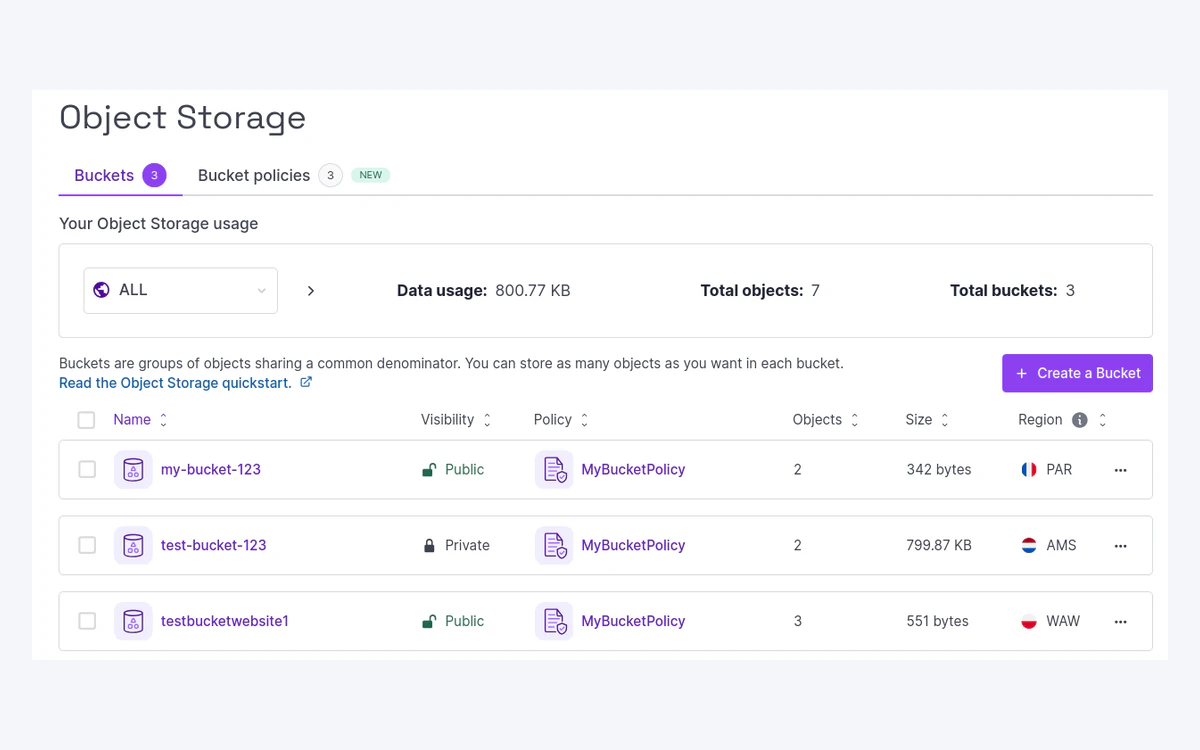The height and width of the screenshot is (750, 1200).
Task: Click Private visibility label for test-bucket-123
Action: [x=467, y=546]
